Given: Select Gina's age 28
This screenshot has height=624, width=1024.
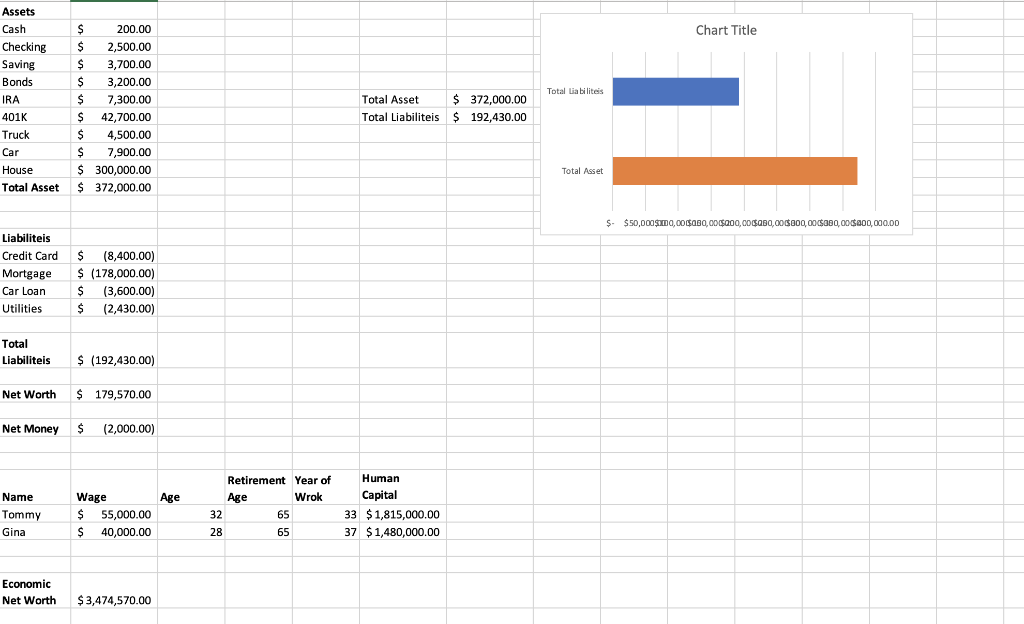Looking at the screenshot, I should pos(191,532).
